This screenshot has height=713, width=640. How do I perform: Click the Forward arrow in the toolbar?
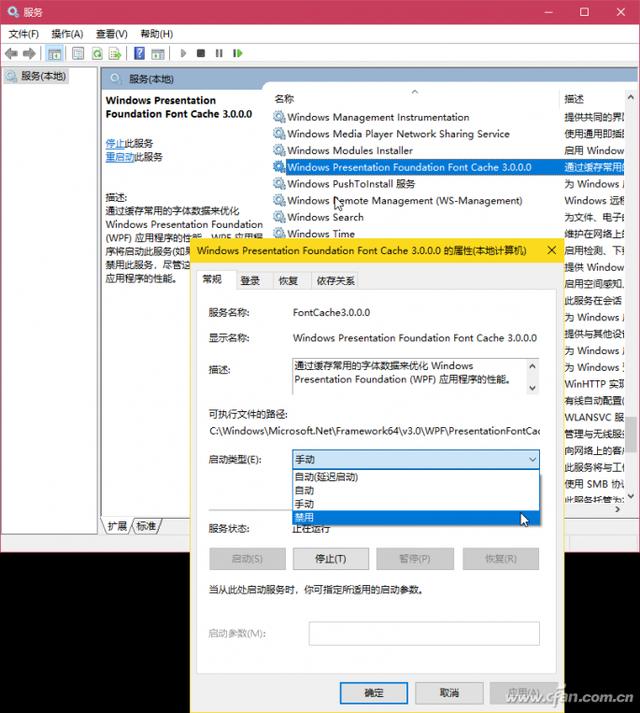click(29, 54)
